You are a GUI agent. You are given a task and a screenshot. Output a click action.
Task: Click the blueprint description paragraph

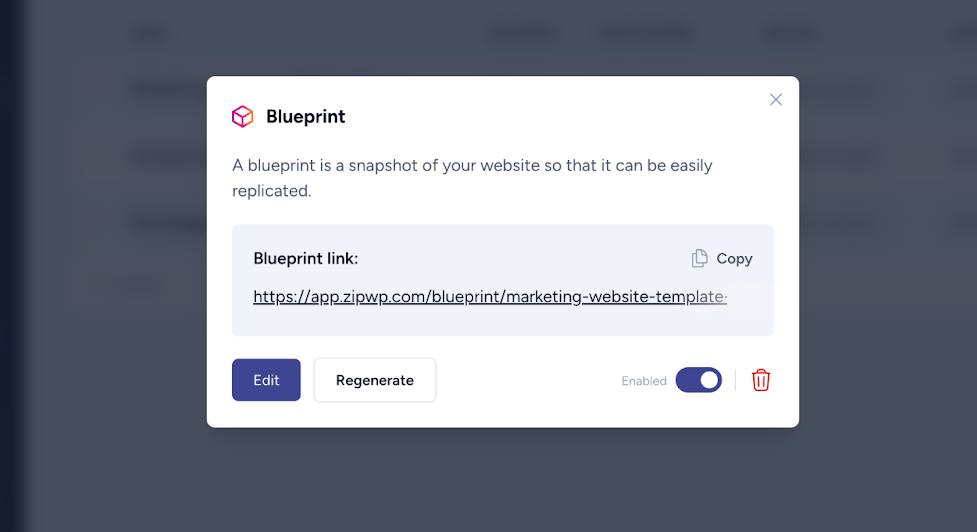click(x=472, y=178)
